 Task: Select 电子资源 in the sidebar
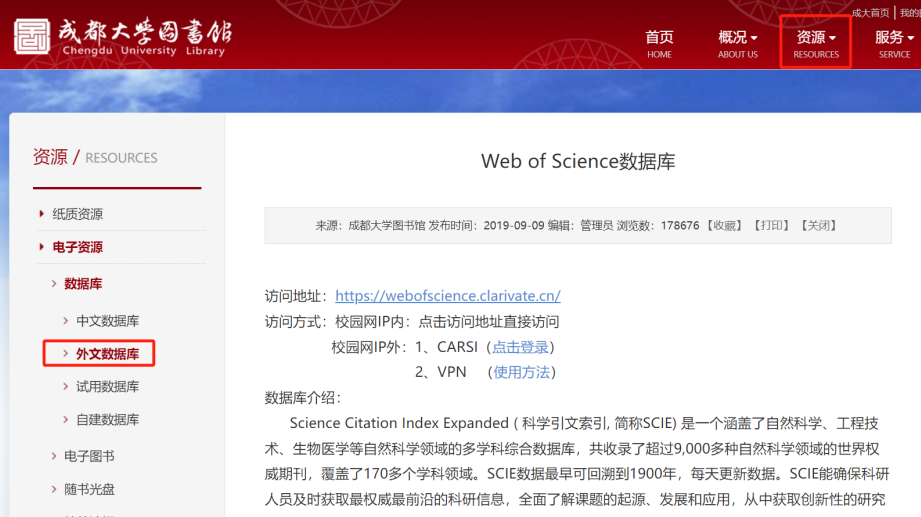78,247
